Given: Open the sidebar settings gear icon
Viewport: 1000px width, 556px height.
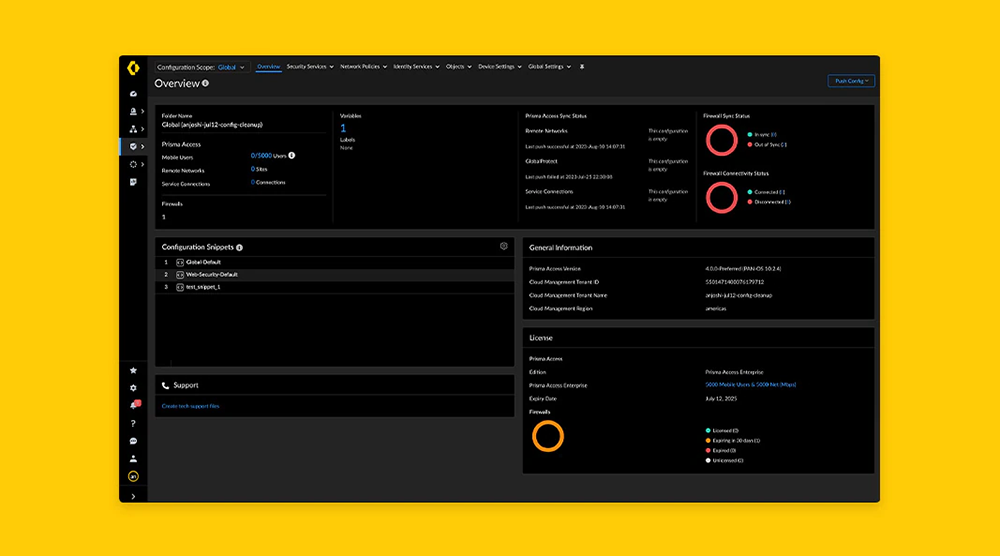Looking at the screenshot, I should [133, 388].
